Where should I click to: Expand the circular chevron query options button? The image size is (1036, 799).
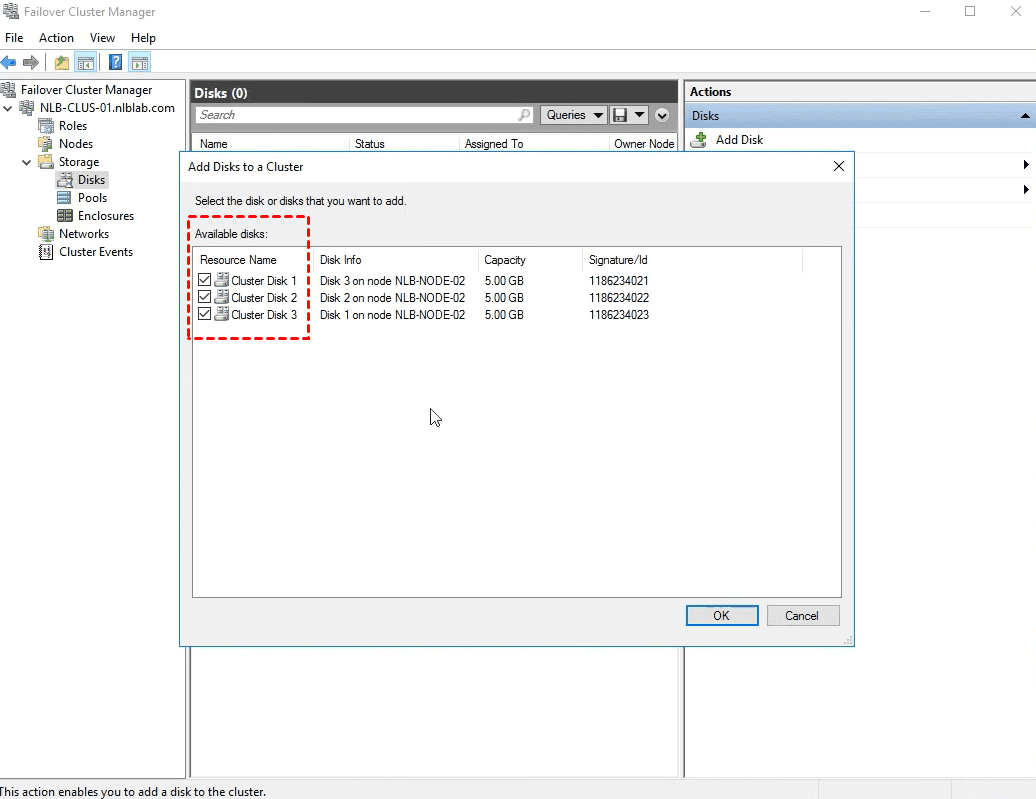click(662, 116)
